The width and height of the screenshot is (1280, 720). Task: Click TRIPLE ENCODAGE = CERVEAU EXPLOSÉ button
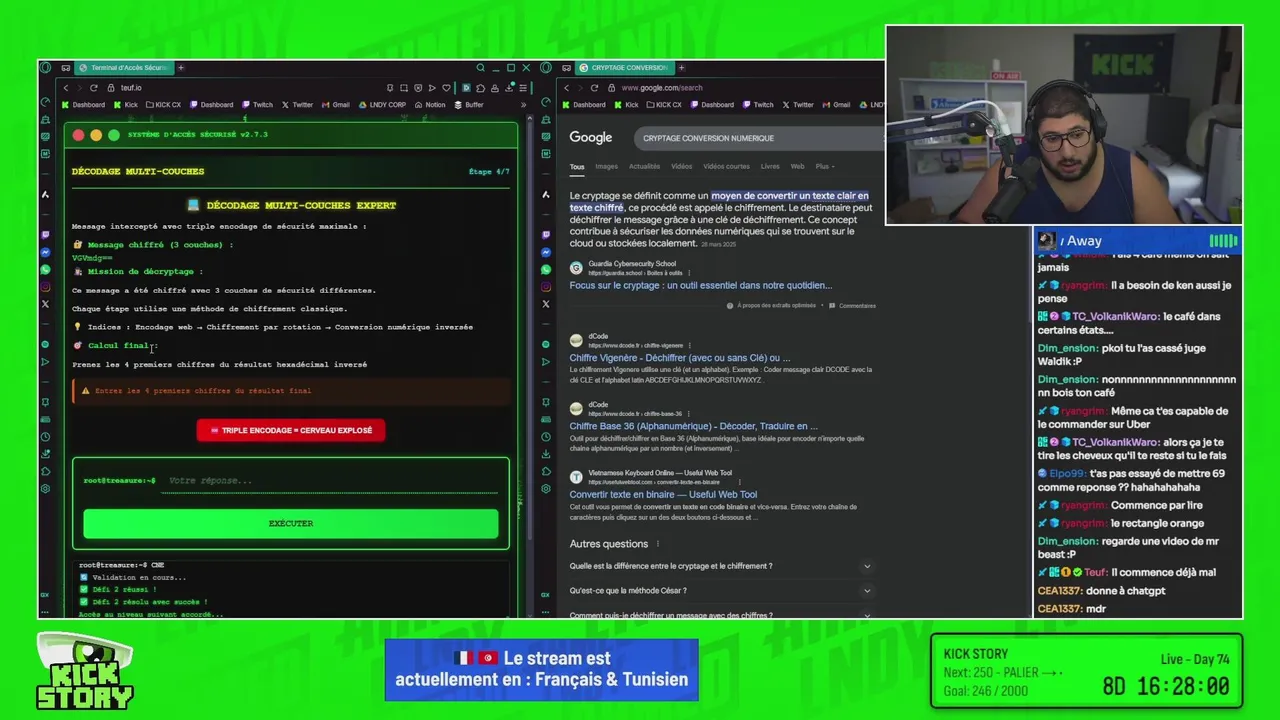coord(291,430)
